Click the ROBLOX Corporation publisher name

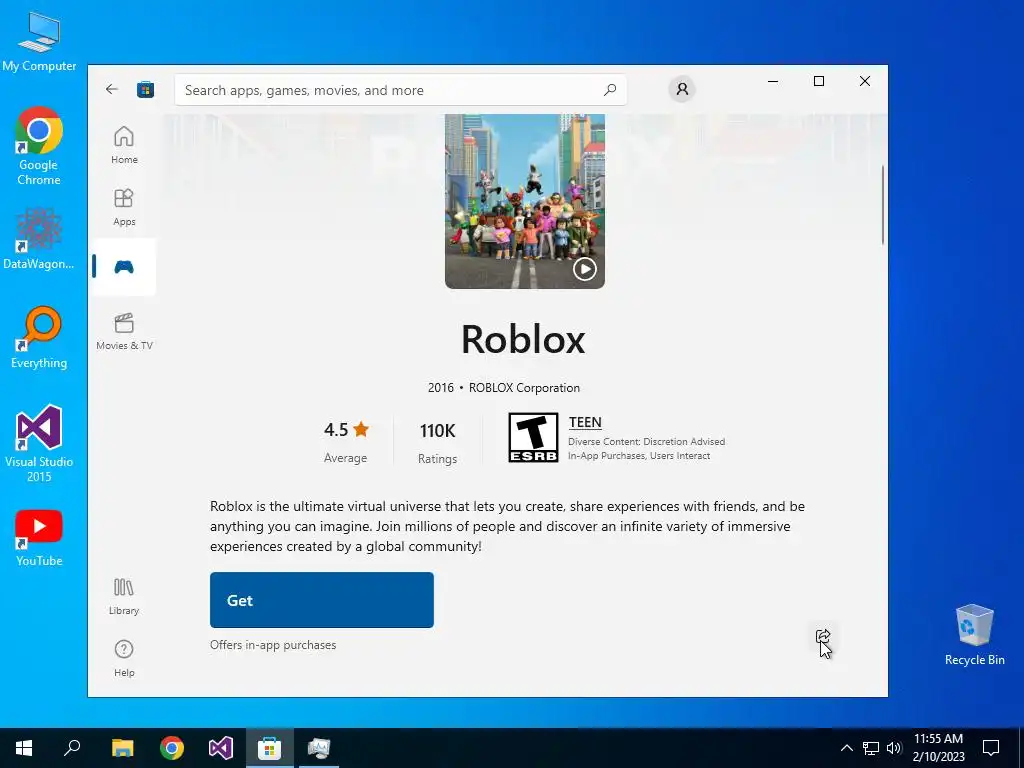click(x=524, y=388)
